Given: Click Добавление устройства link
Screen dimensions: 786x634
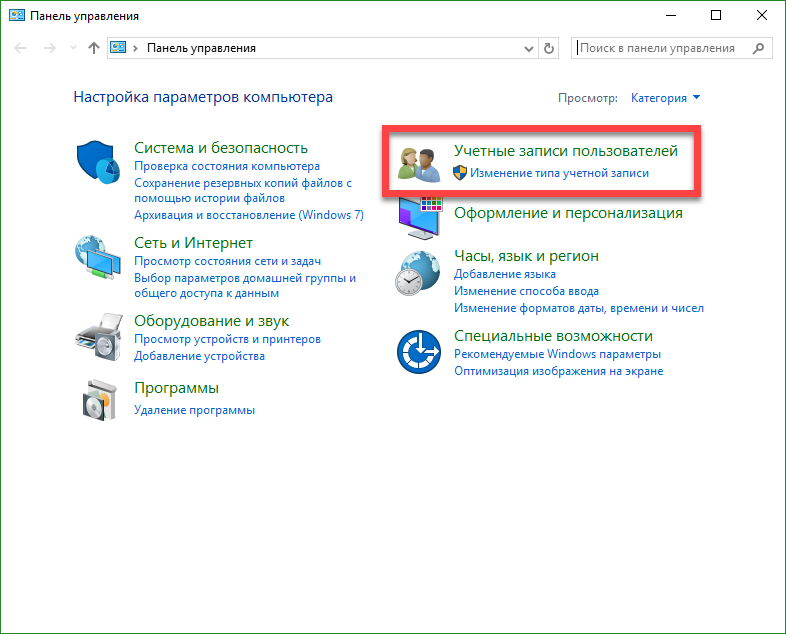Looking at the screenshot, I should [x=199, y=356].
